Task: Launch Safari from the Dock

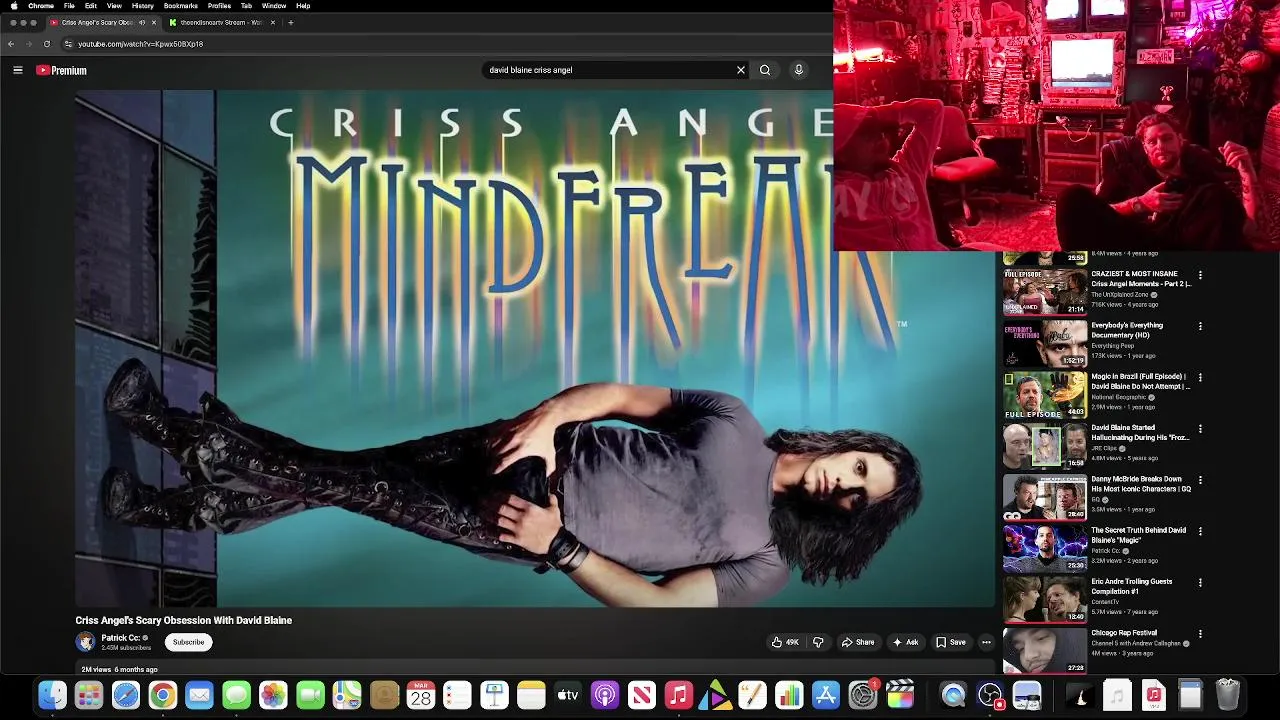Action: click(126, 694)
